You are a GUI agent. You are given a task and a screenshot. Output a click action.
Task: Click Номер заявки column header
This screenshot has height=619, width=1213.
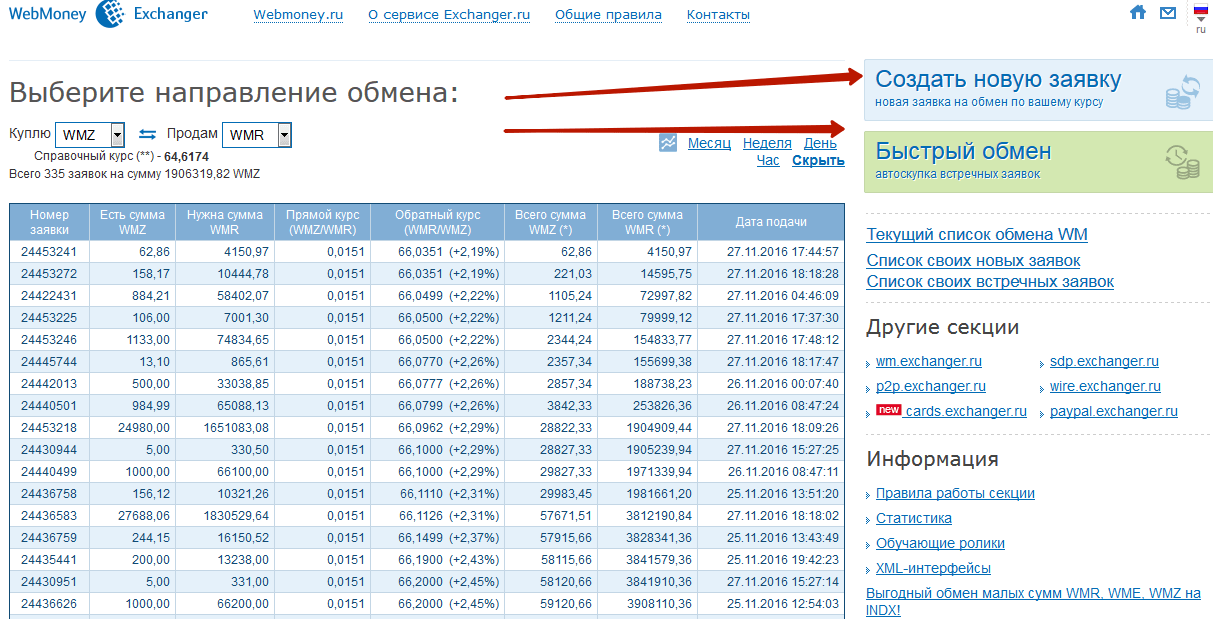tap(49, 222)
